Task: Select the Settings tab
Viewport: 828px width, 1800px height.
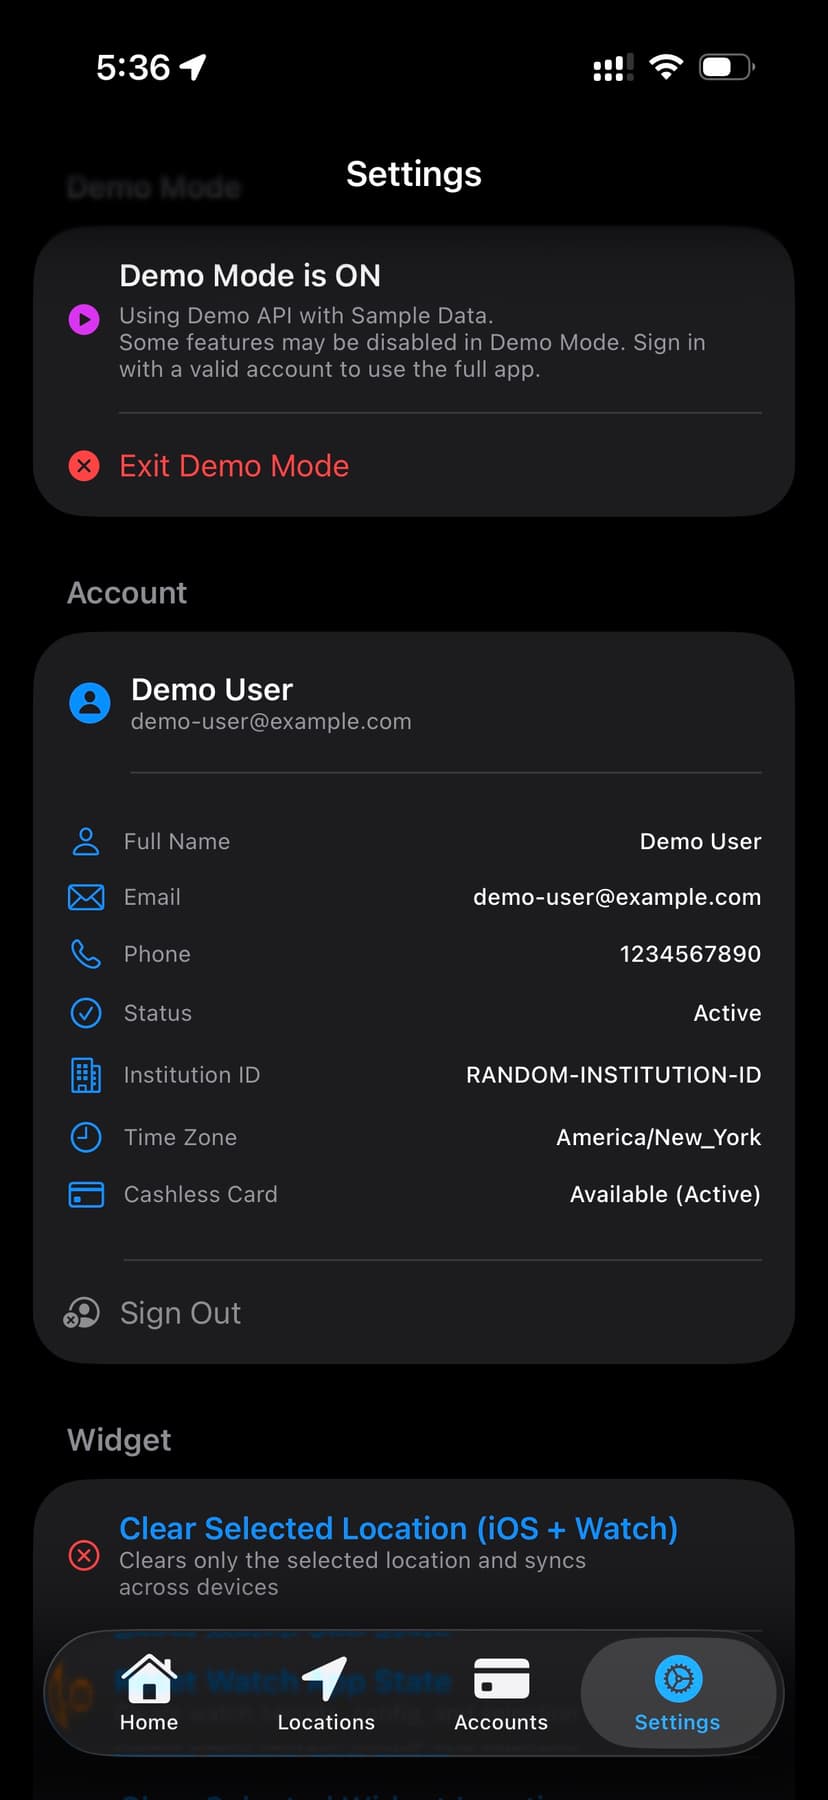Action: click(678, 1692)
